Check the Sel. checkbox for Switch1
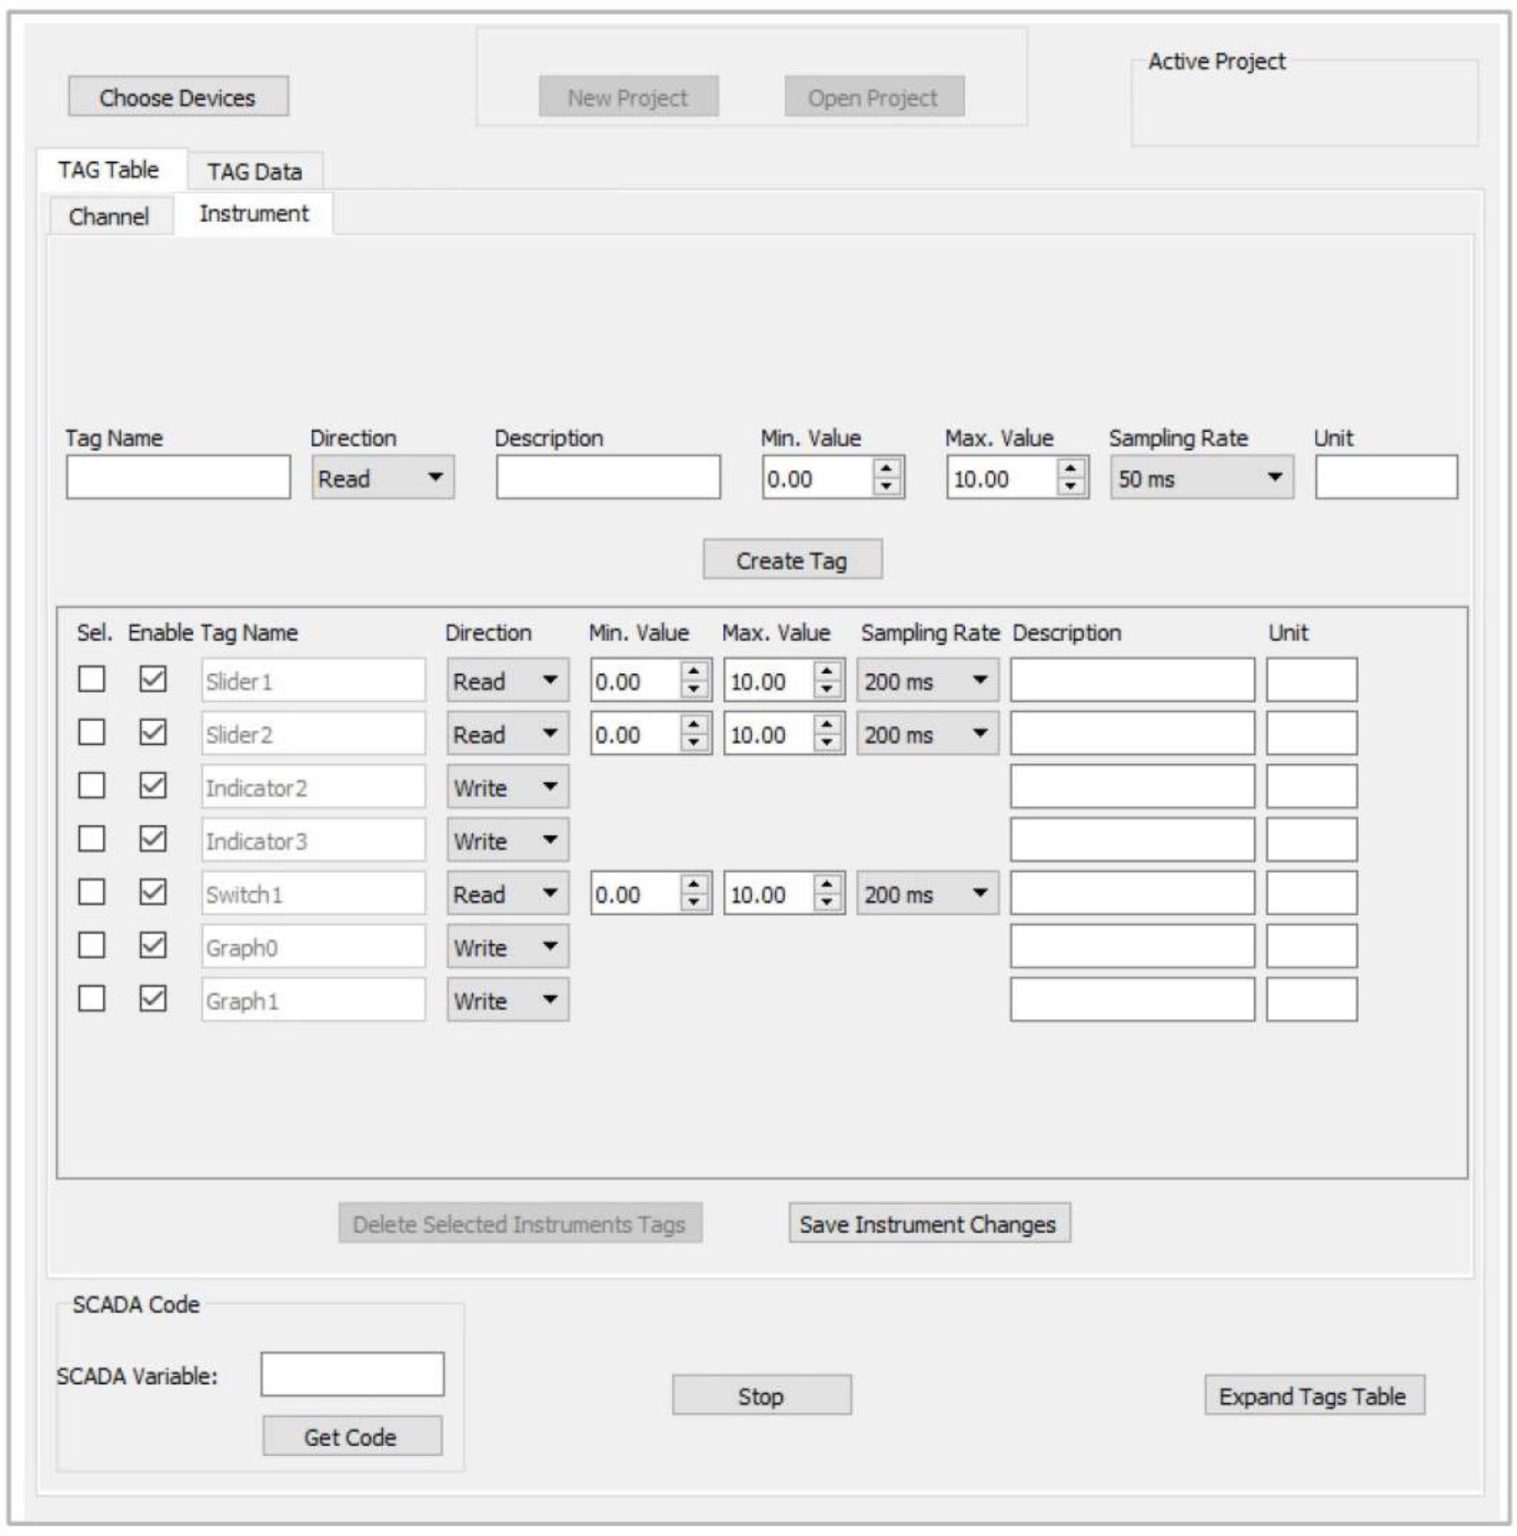This screenshot has width=1517, height=1536. (x=90, y=893)
